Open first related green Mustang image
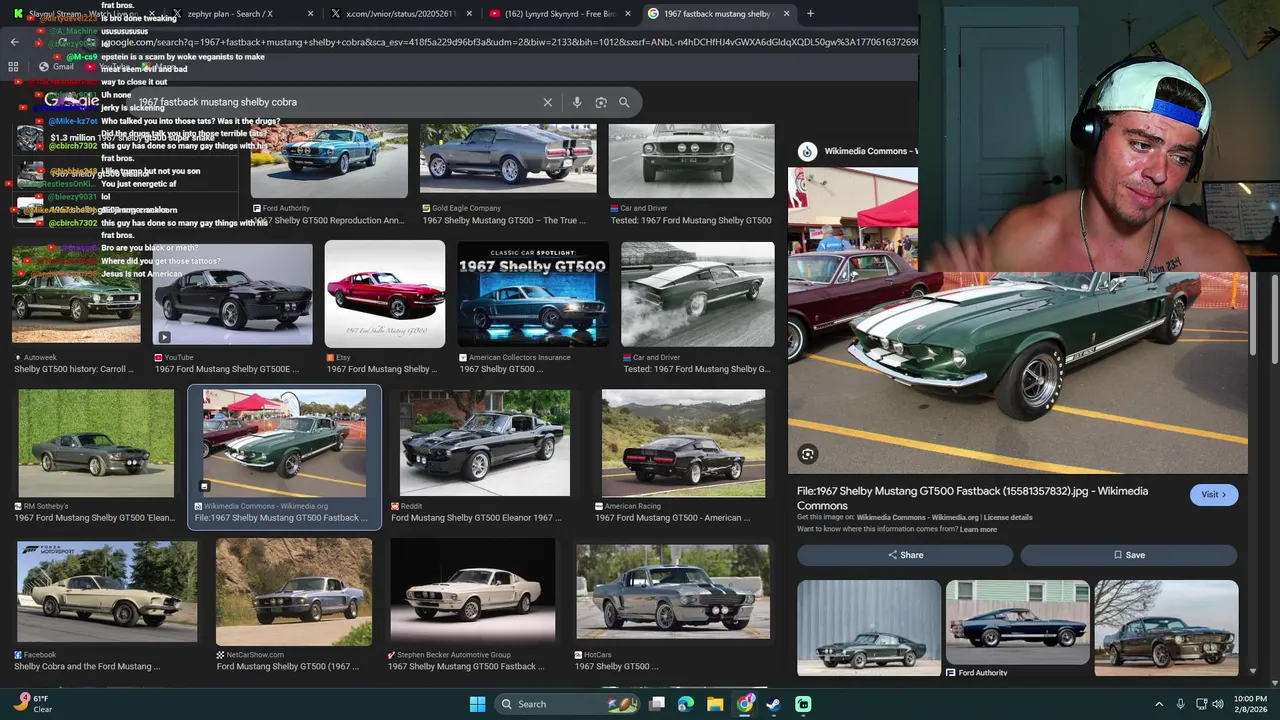The height and width of the screenshot is (720, 1280). (869, 628)
